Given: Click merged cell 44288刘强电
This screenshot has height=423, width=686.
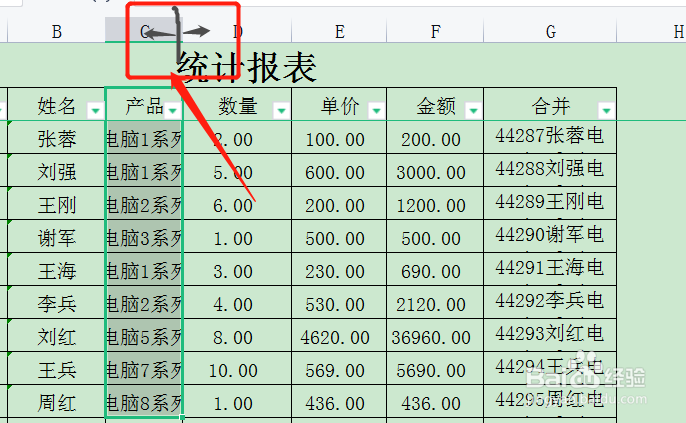Looking at the screenshot, I should coord(550,170).
